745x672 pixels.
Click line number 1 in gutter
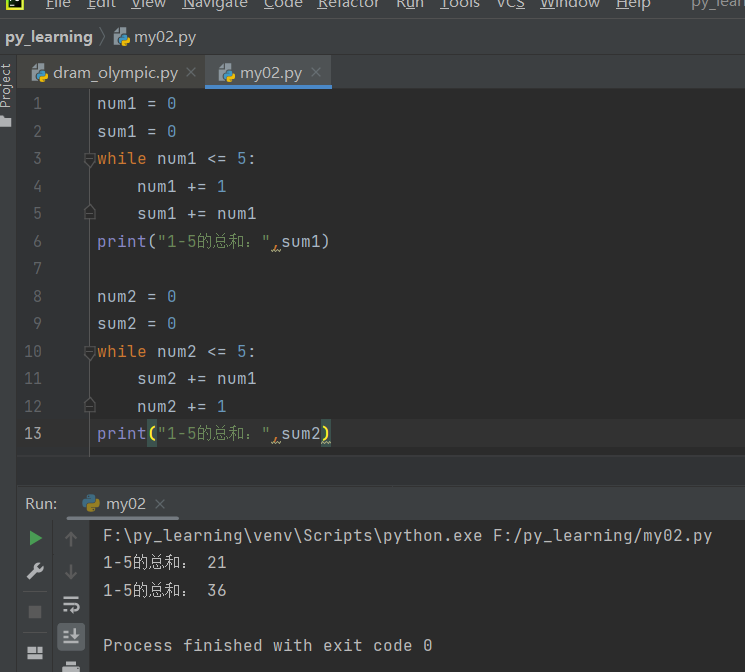37,104
